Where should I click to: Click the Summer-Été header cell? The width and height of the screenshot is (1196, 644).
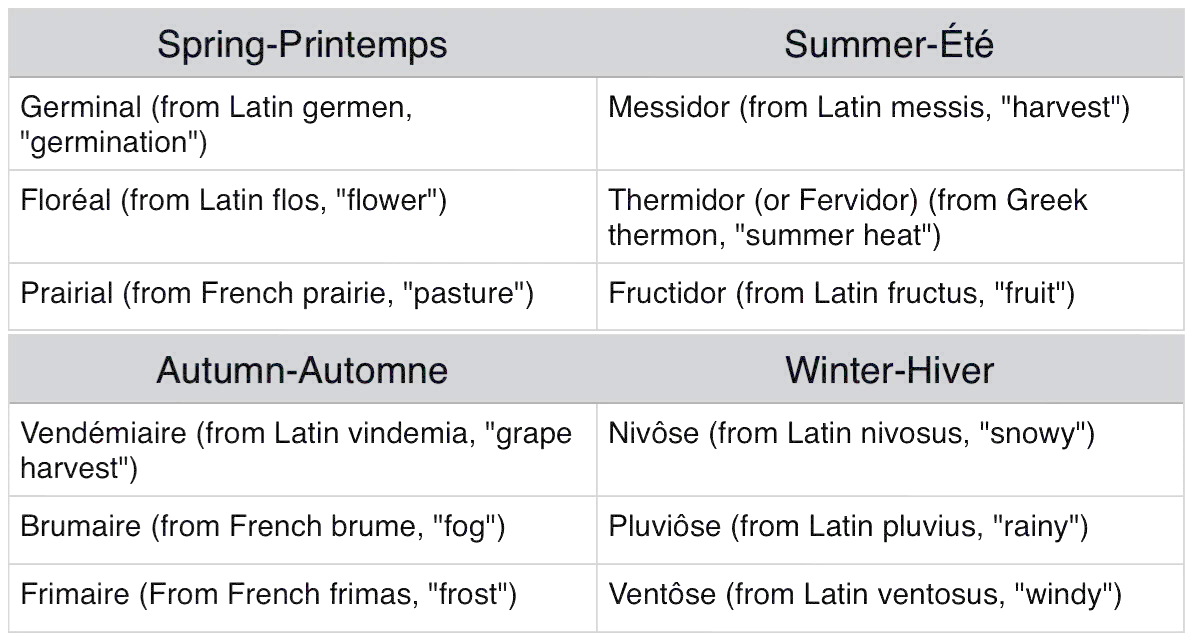tap(889, 45)
